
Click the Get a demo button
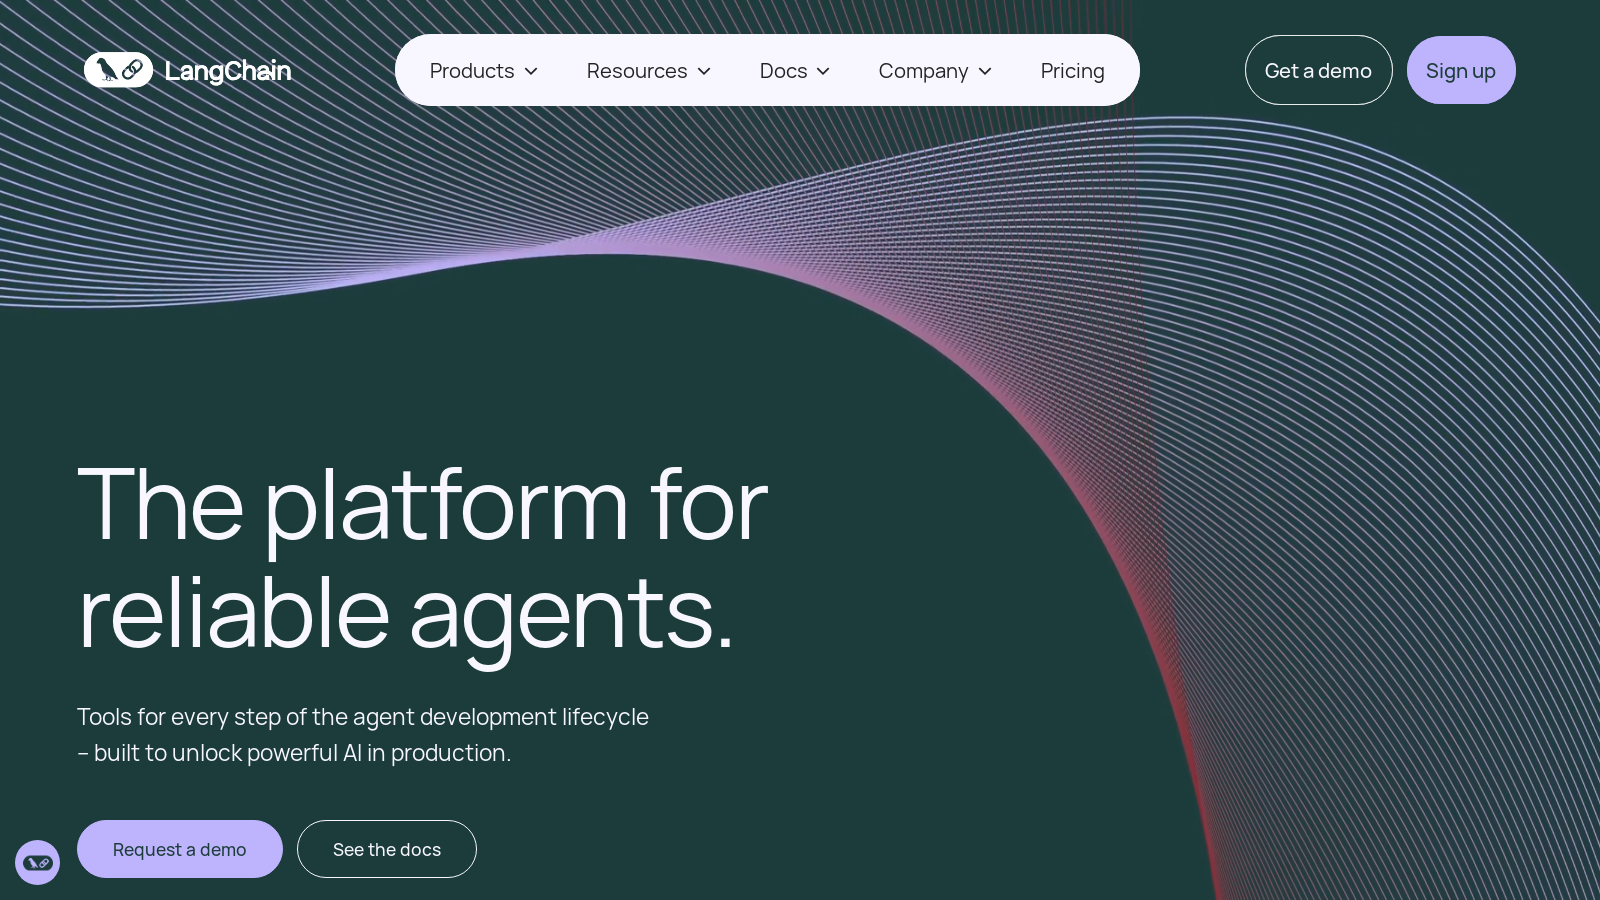(x=1318, y=71)
